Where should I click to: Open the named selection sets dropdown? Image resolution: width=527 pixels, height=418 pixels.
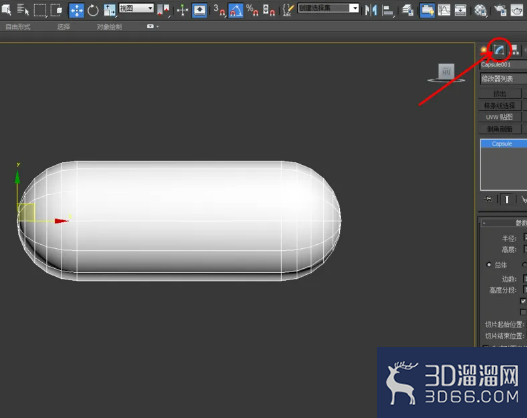[328, 8]
